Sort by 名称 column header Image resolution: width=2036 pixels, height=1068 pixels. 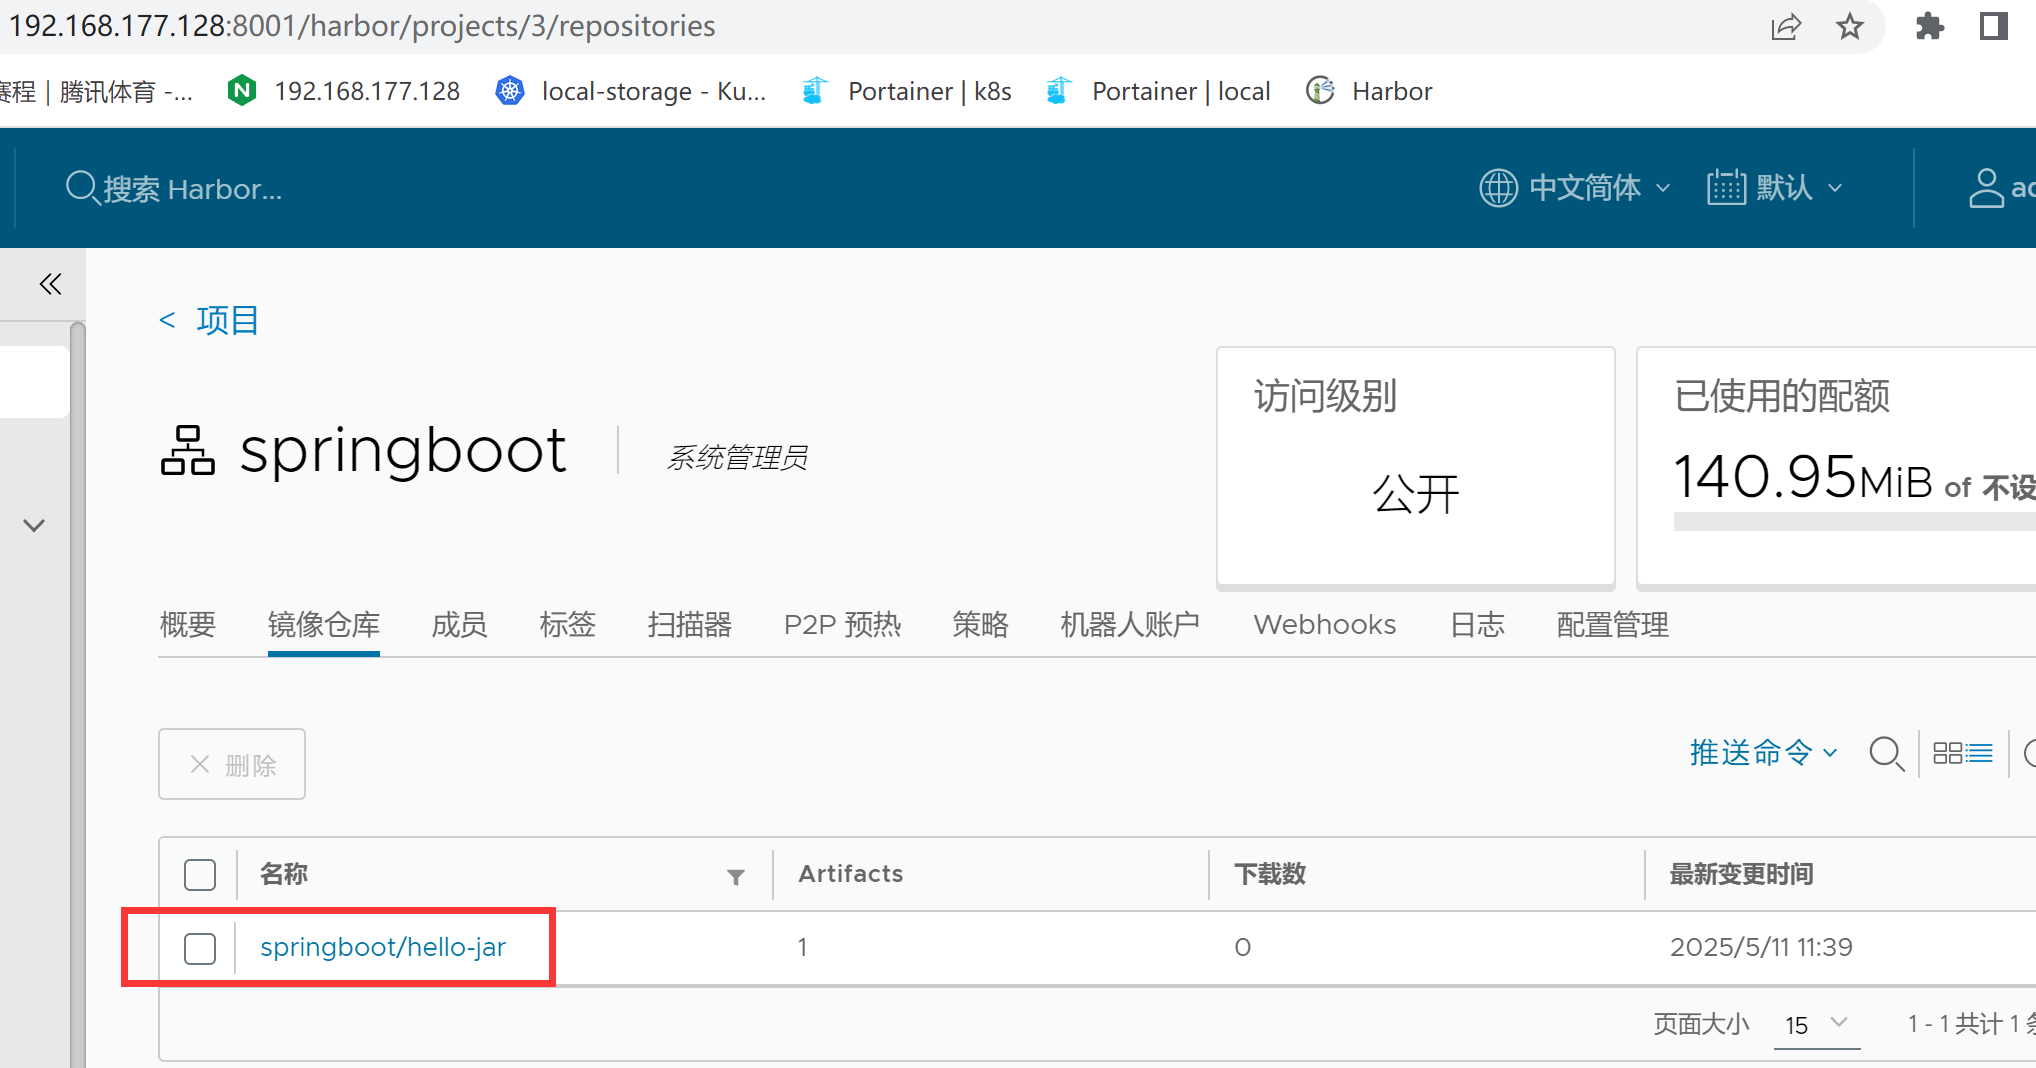284,874
